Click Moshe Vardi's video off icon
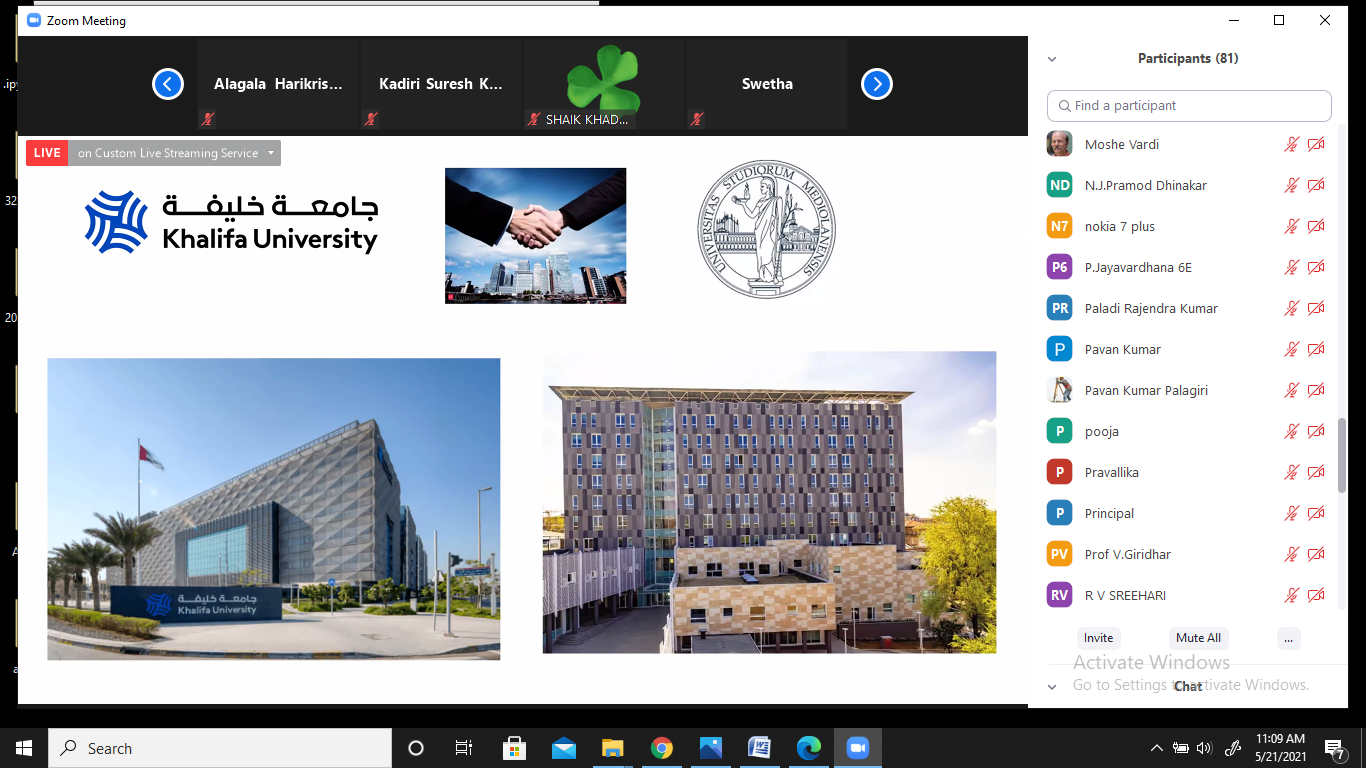The width and height of the screenshot is (1366, 768). [1316, 145]
